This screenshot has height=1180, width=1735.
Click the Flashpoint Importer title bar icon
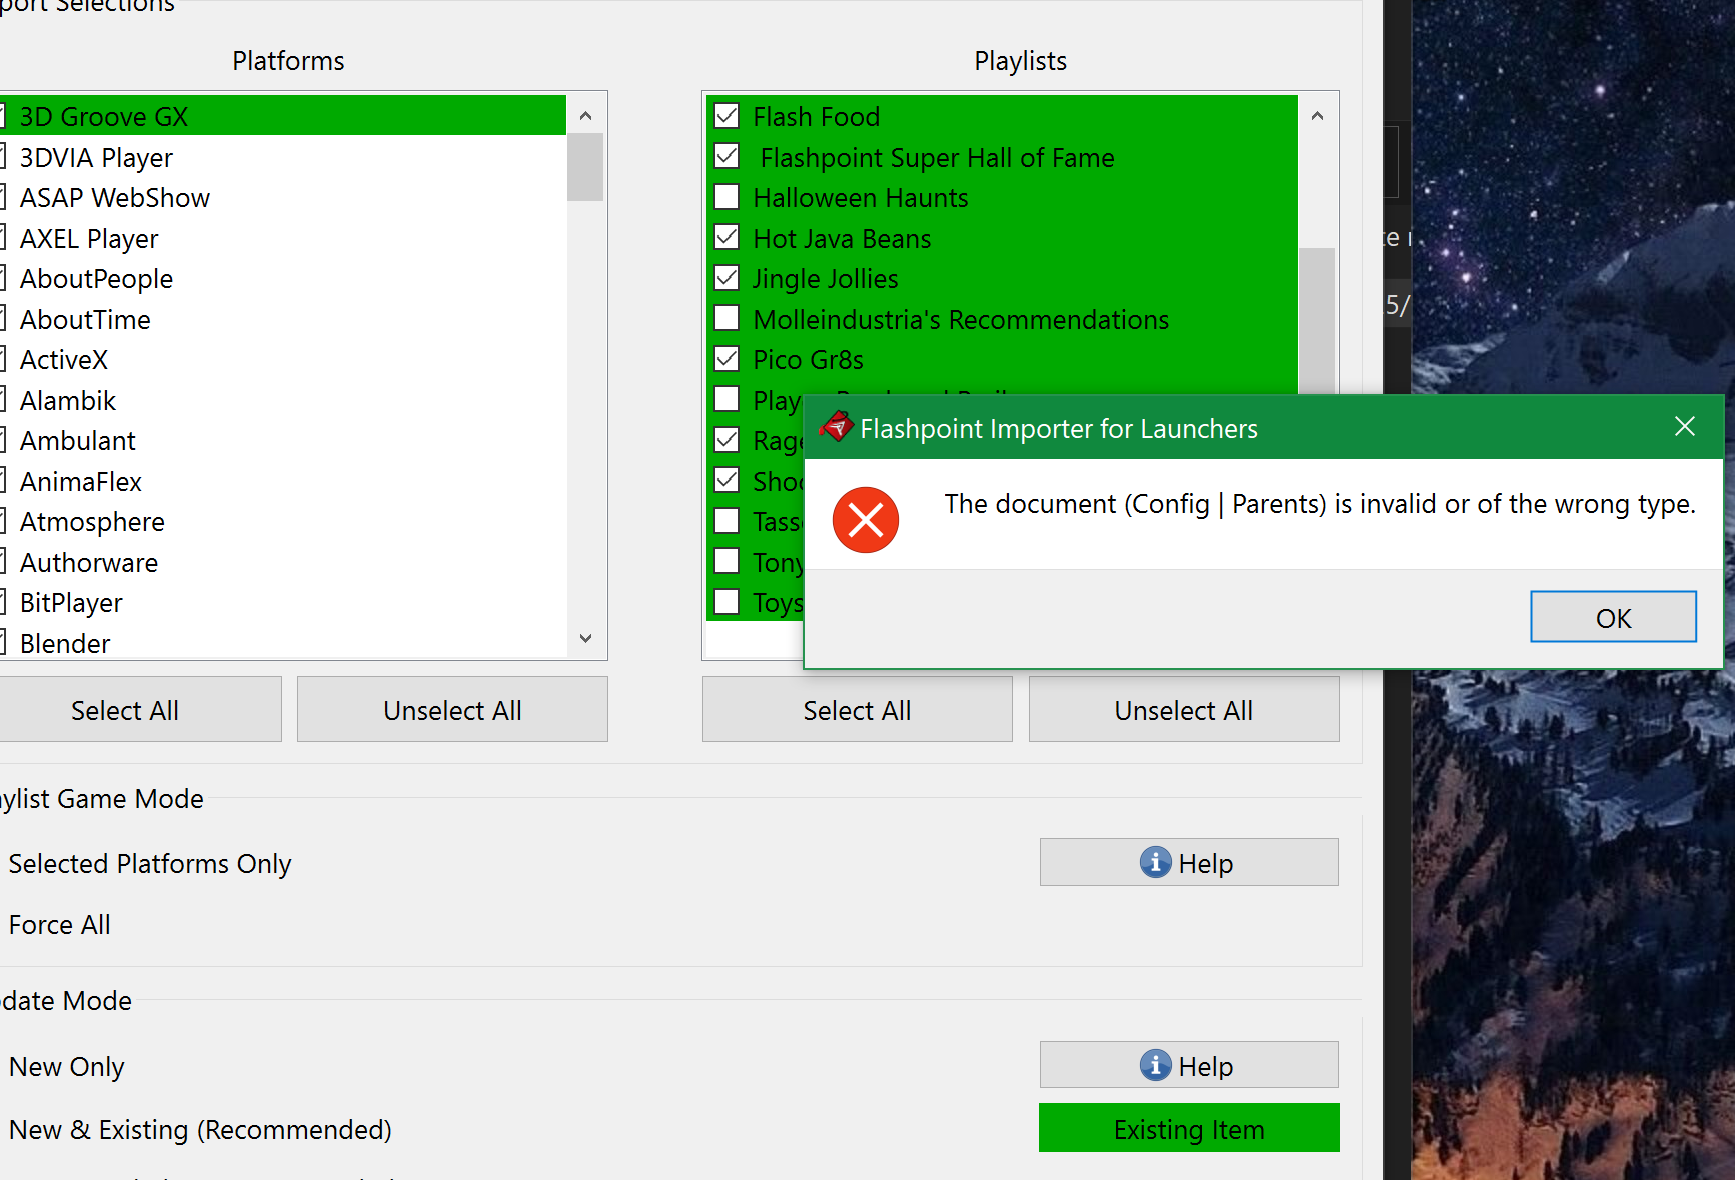coord(836,427)
